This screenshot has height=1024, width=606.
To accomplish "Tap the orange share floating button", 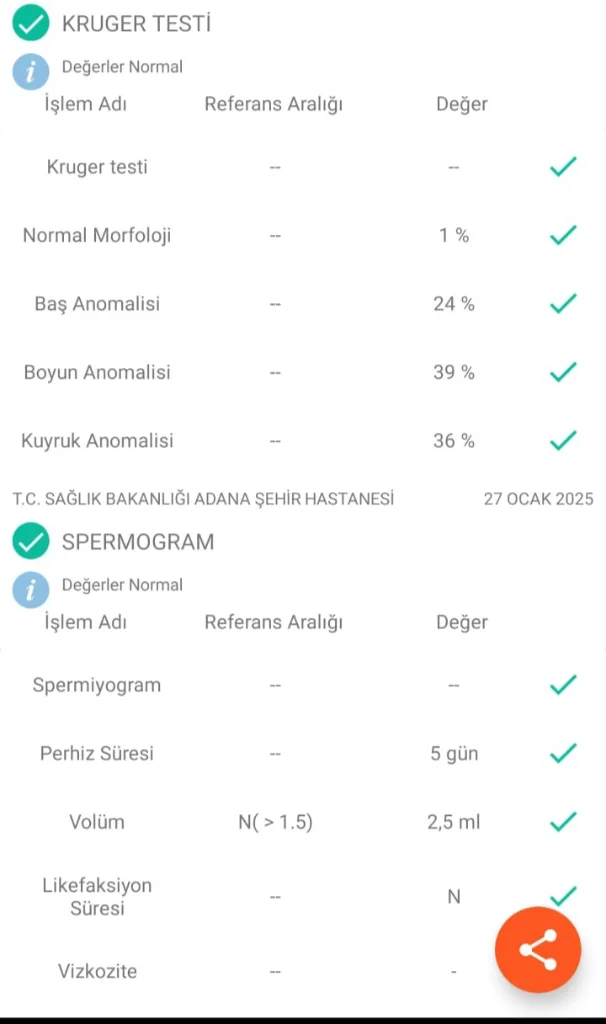I will coord(538,950).
